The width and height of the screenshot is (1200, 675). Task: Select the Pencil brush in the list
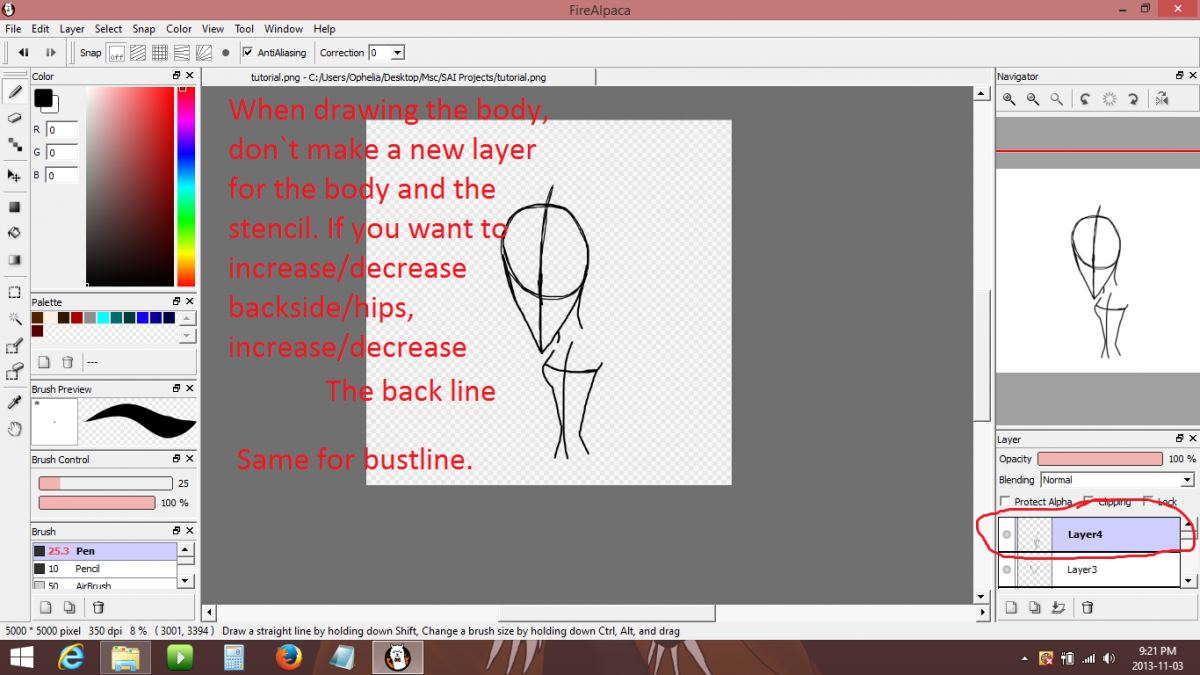[x=88, y=569]
